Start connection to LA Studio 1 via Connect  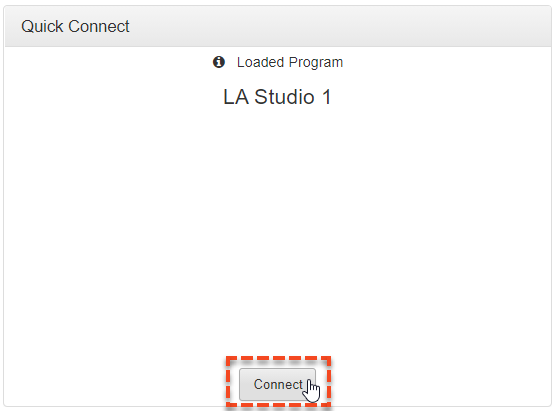click(x=277, y=384)
